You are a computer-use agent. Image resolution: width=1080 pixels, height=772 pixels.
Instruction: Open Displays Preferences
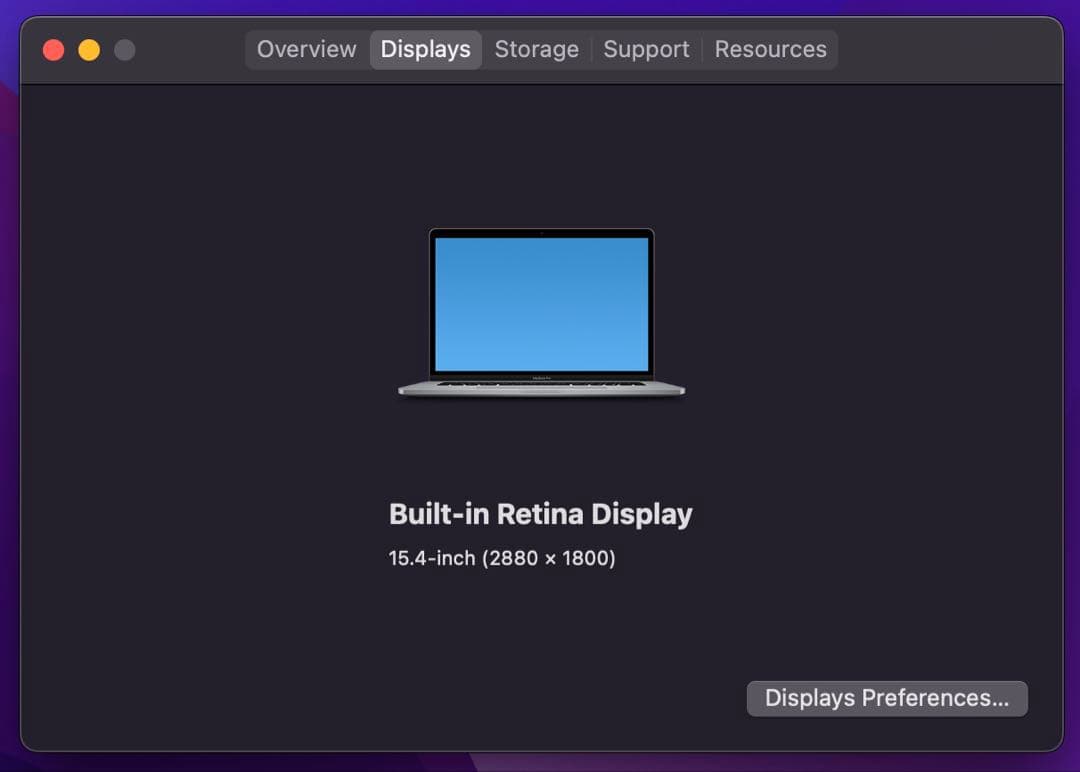coord(886,698)
